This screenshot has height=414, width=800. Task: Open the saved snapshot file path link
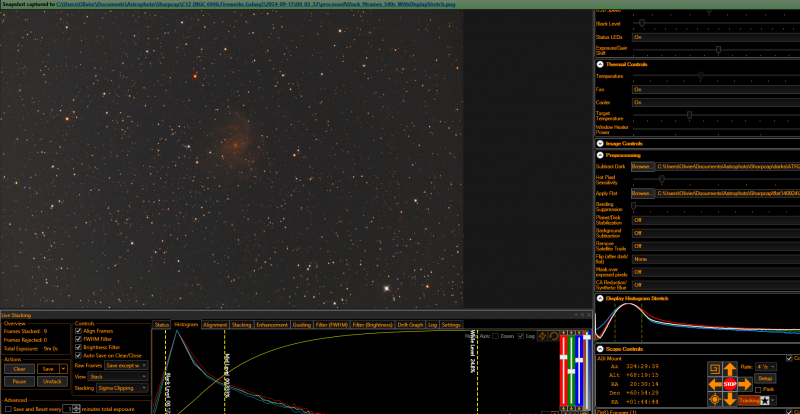pyautogui.click(x=256, y=4)
